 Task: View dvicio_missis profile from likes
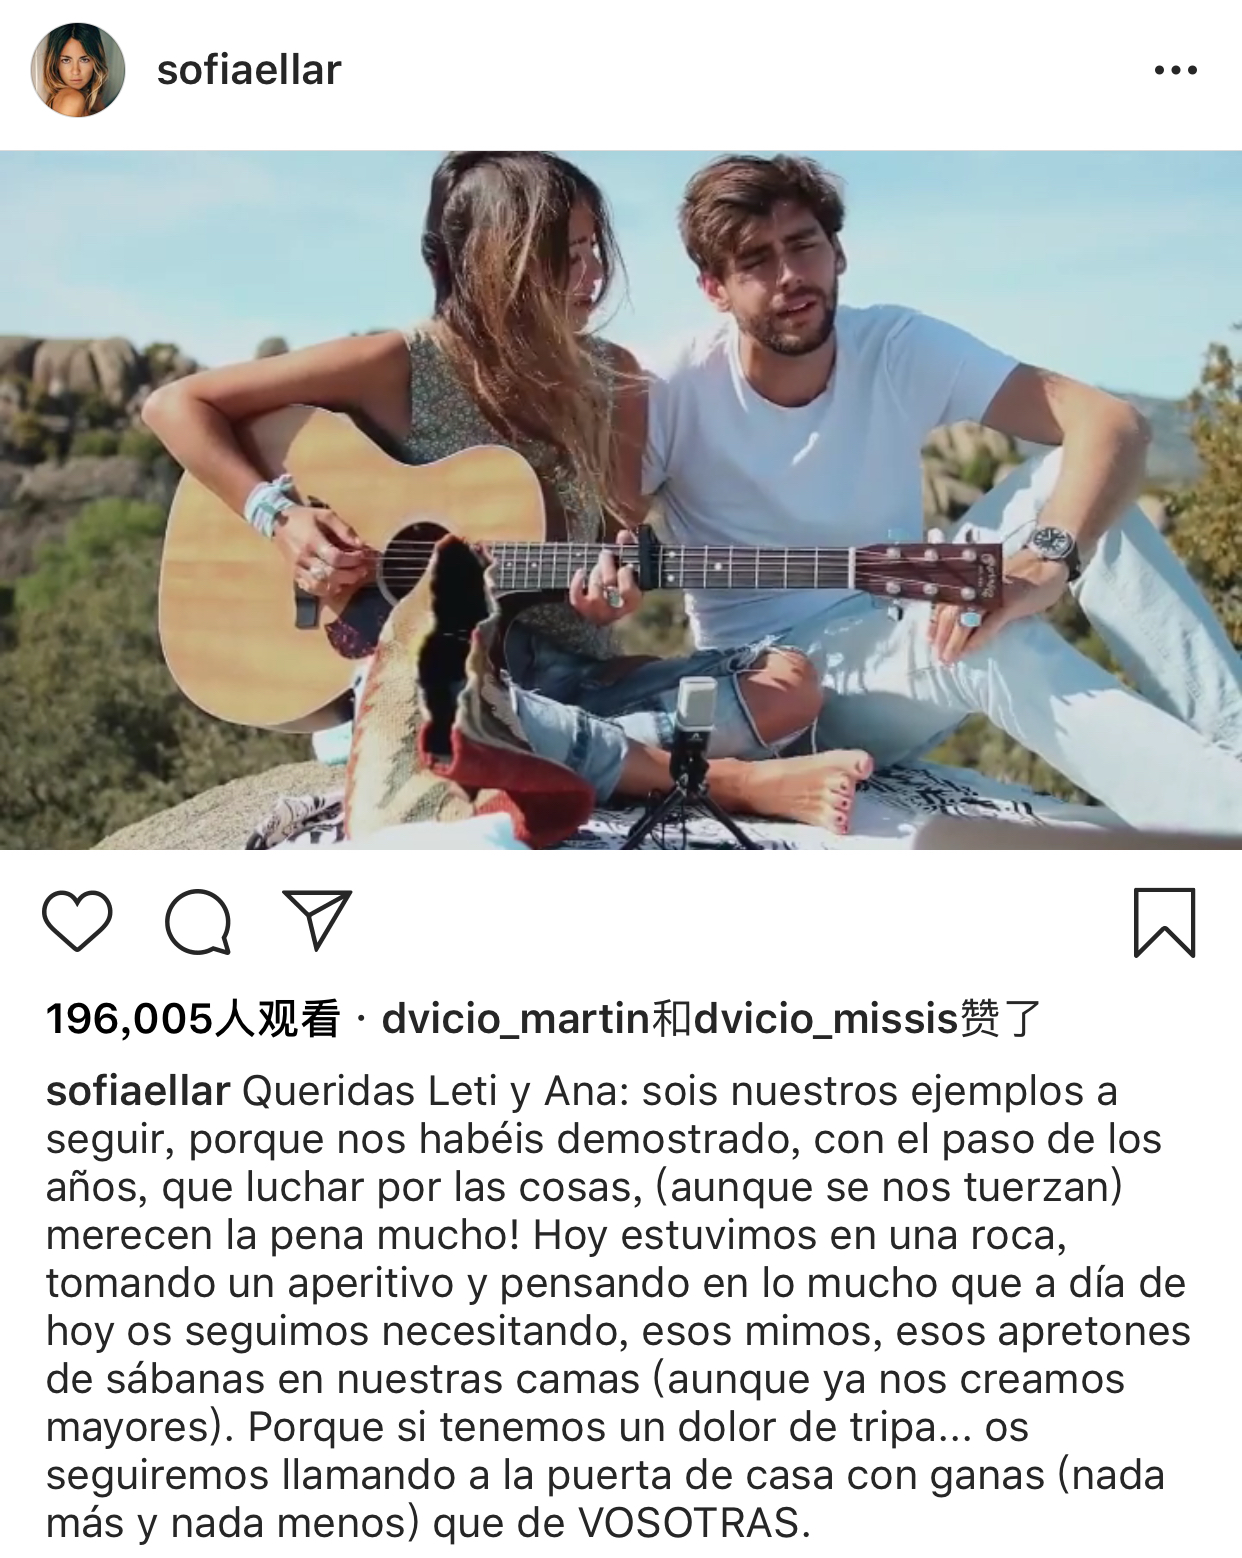826,1019
